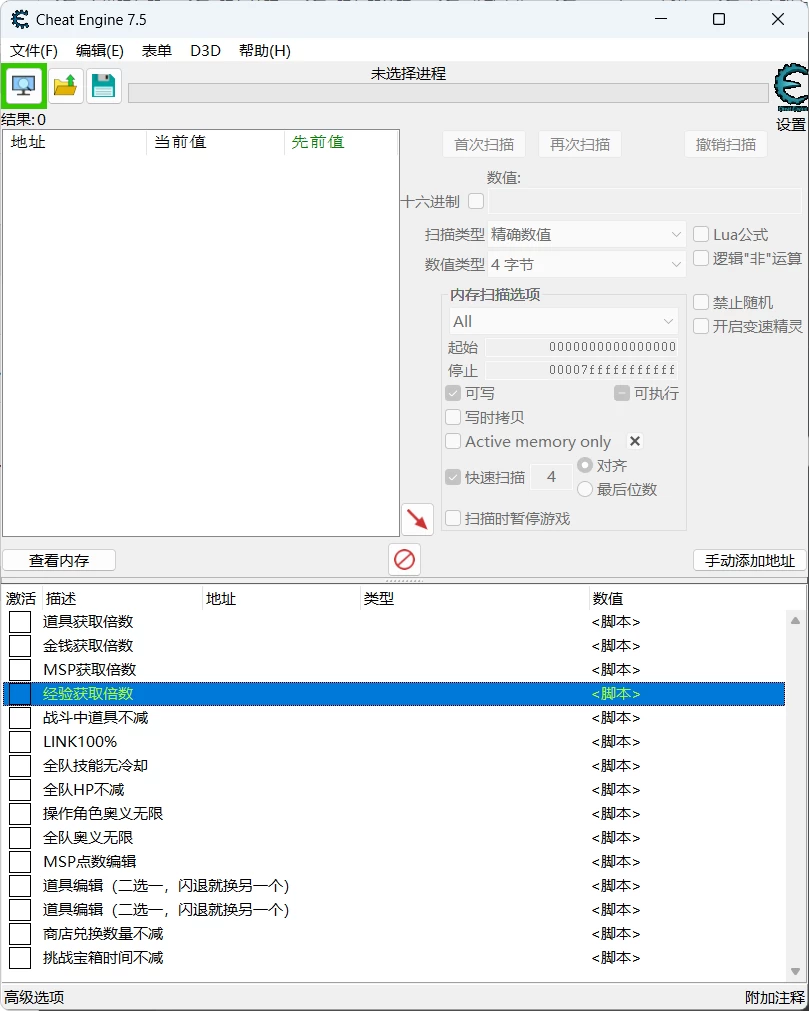The image size is (809, 1011).
Task: Click the 起始 address field
Action: coord(582,347)
